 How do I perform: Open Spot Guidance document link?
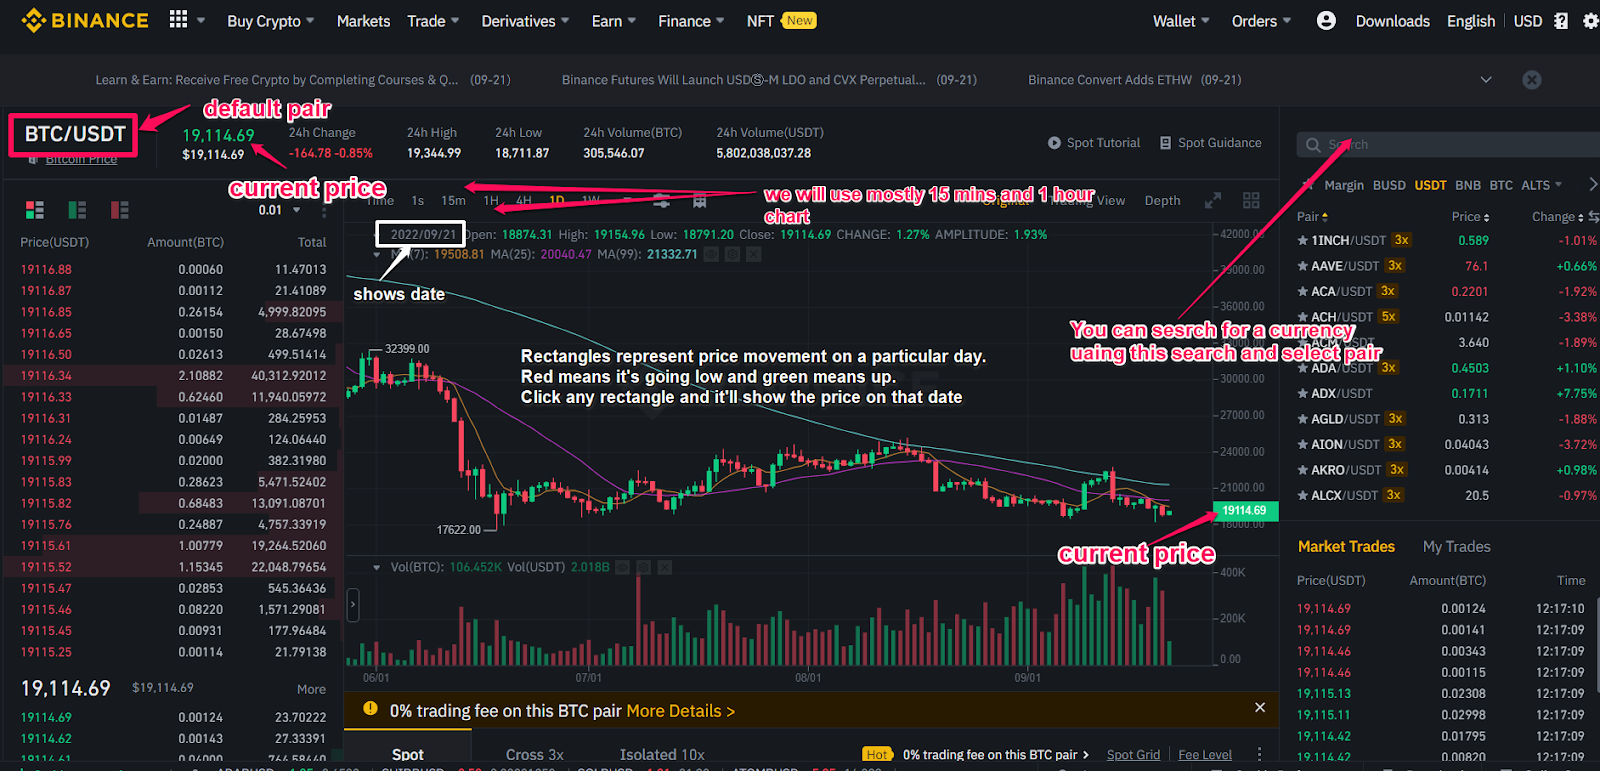point(1211,143)
